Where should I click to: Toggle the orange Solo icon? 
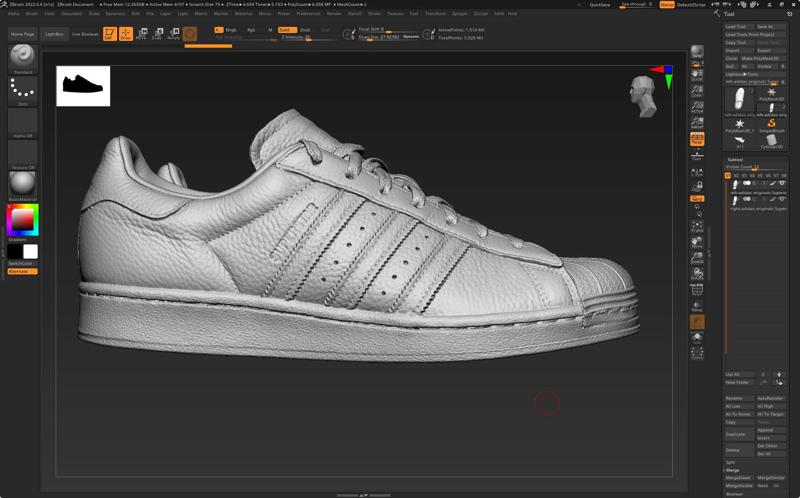tap(697, 322)
